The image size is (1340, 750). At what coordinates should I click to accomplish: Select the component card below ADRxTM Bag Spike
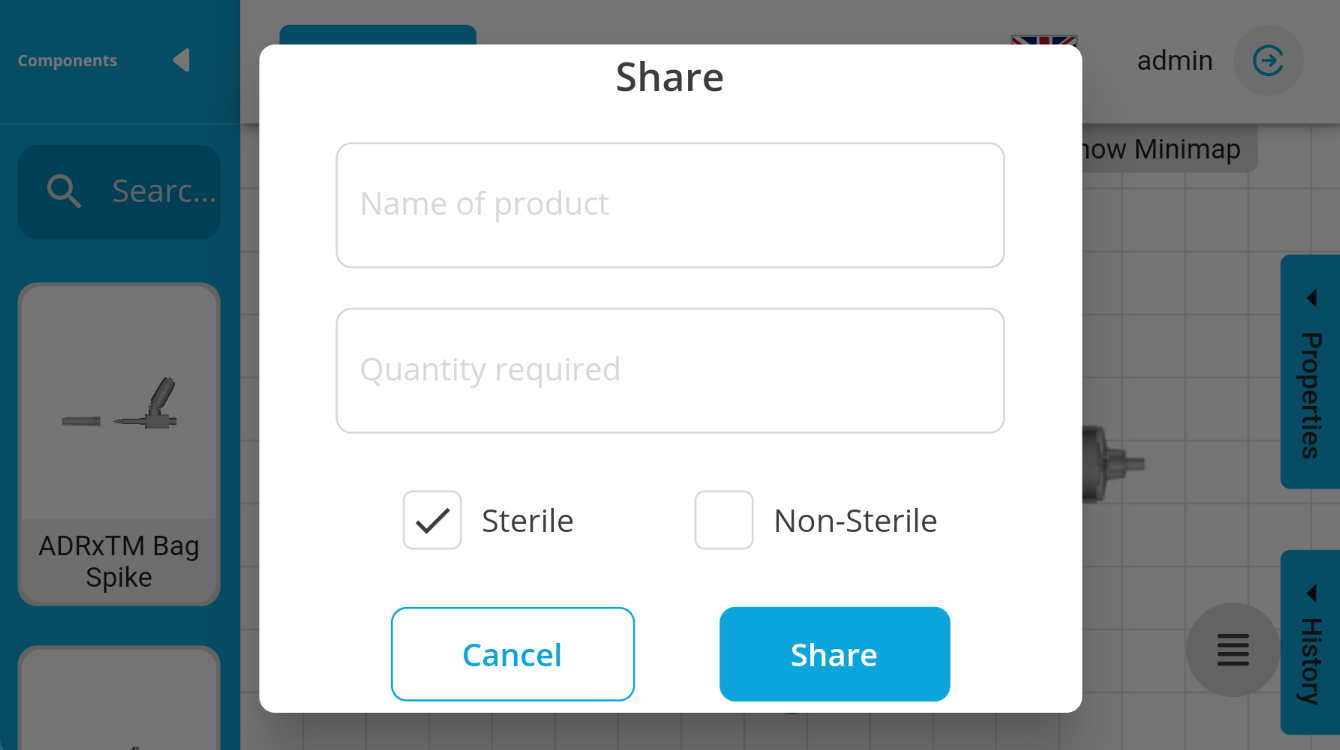click(x=119, y=700)
